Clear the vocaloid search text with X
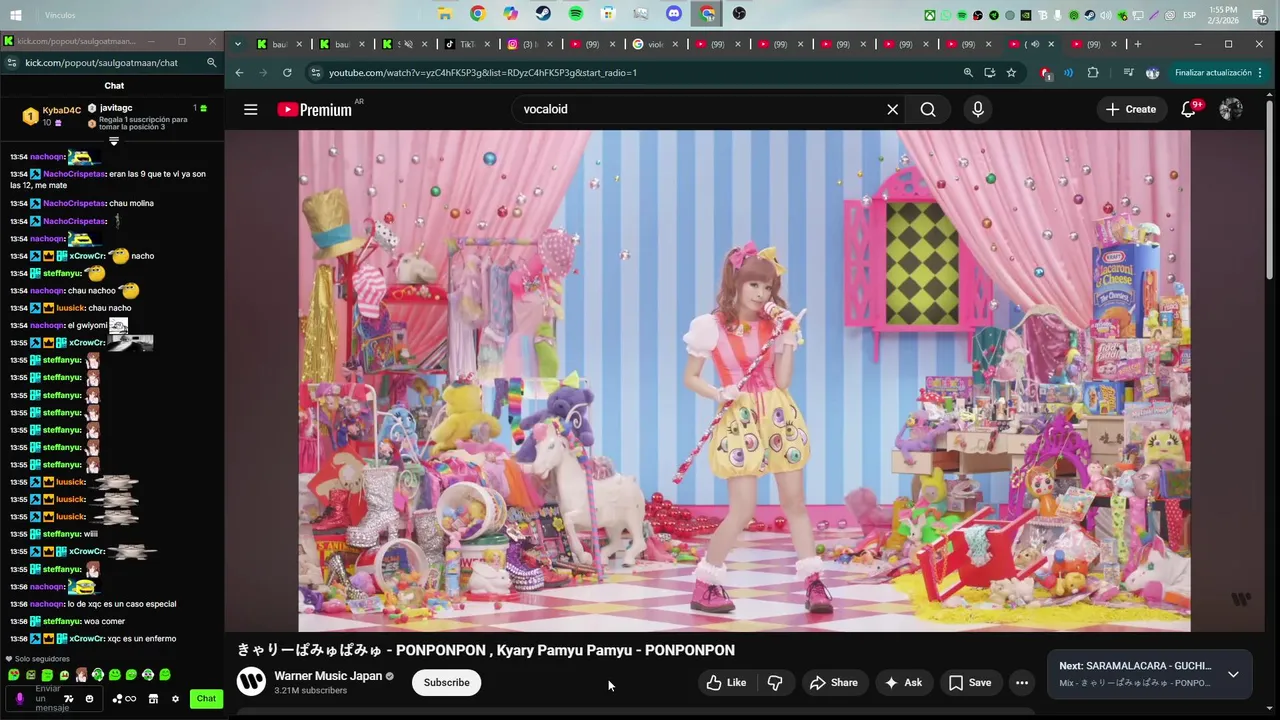Image resolution: width=1280 pixels, height=720 pixels. 893,110
